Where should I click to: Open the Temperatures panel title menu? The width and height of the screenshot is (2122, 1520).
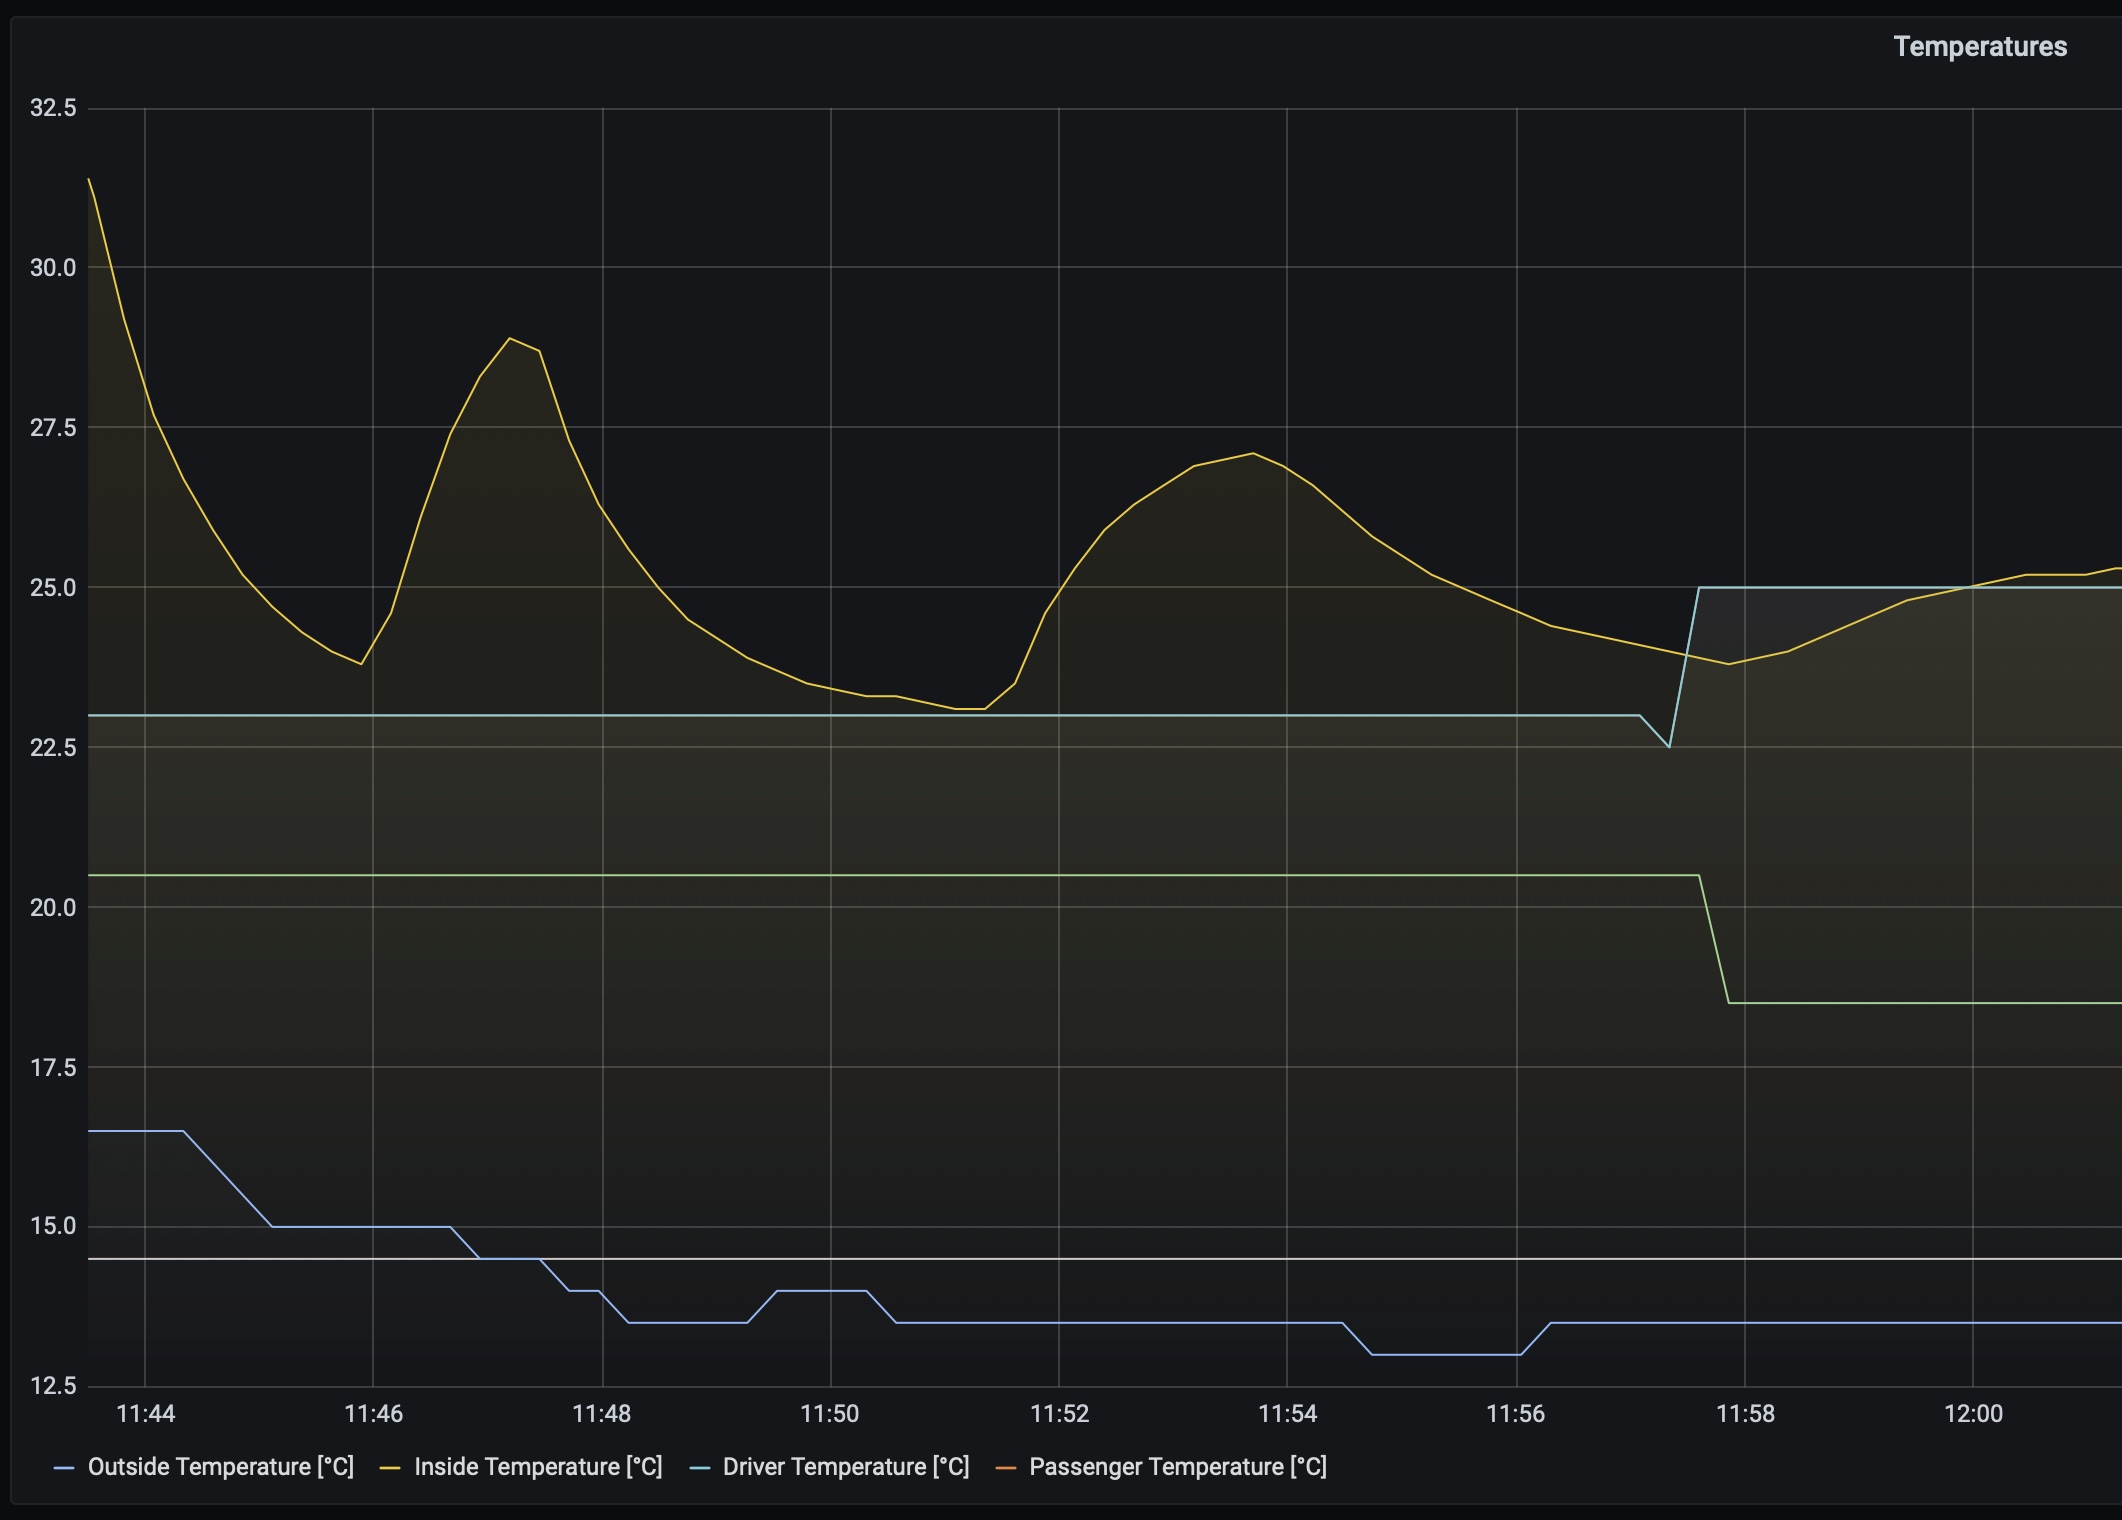[1979, 47]
